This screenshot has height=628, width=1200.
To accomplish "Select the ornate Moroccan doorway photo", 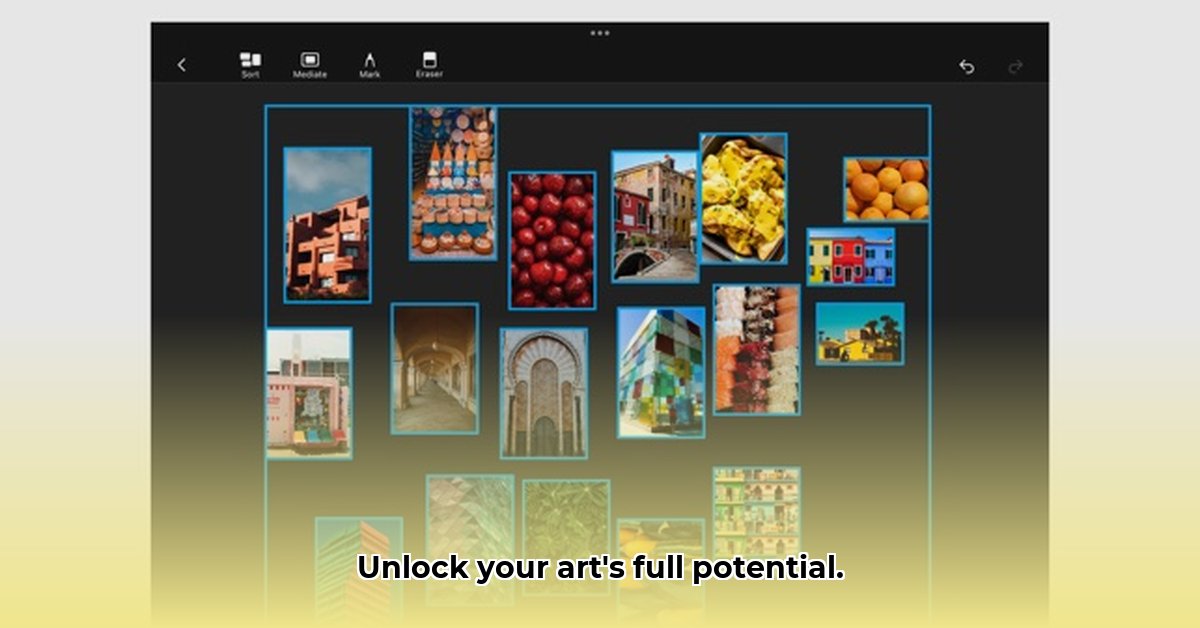I will click(544, 393).
